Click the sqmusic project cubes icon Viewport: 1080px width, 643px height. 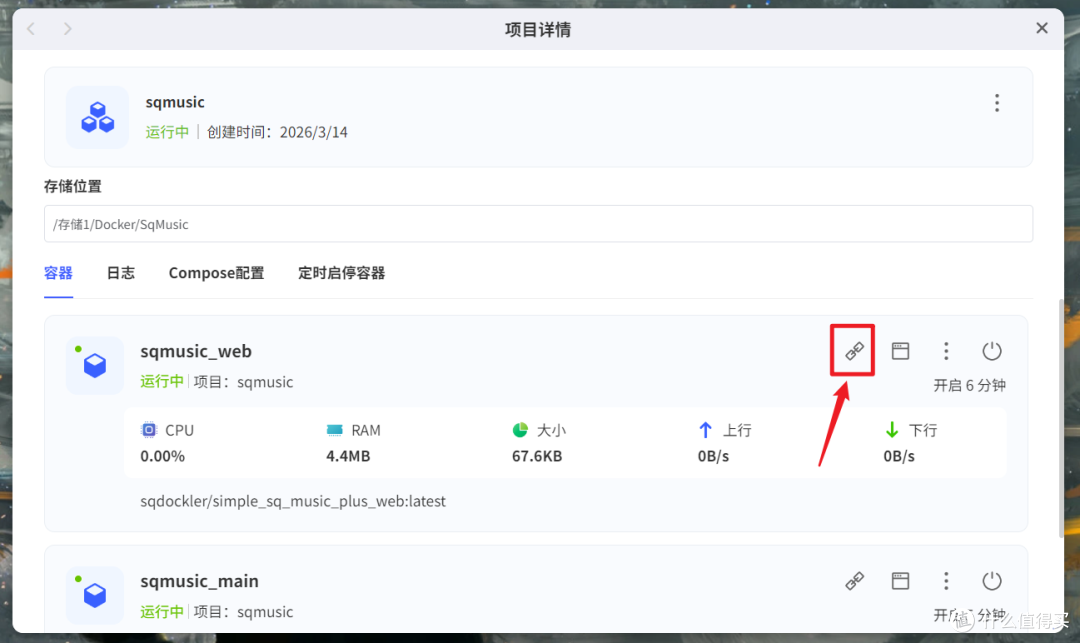point(97,117)
